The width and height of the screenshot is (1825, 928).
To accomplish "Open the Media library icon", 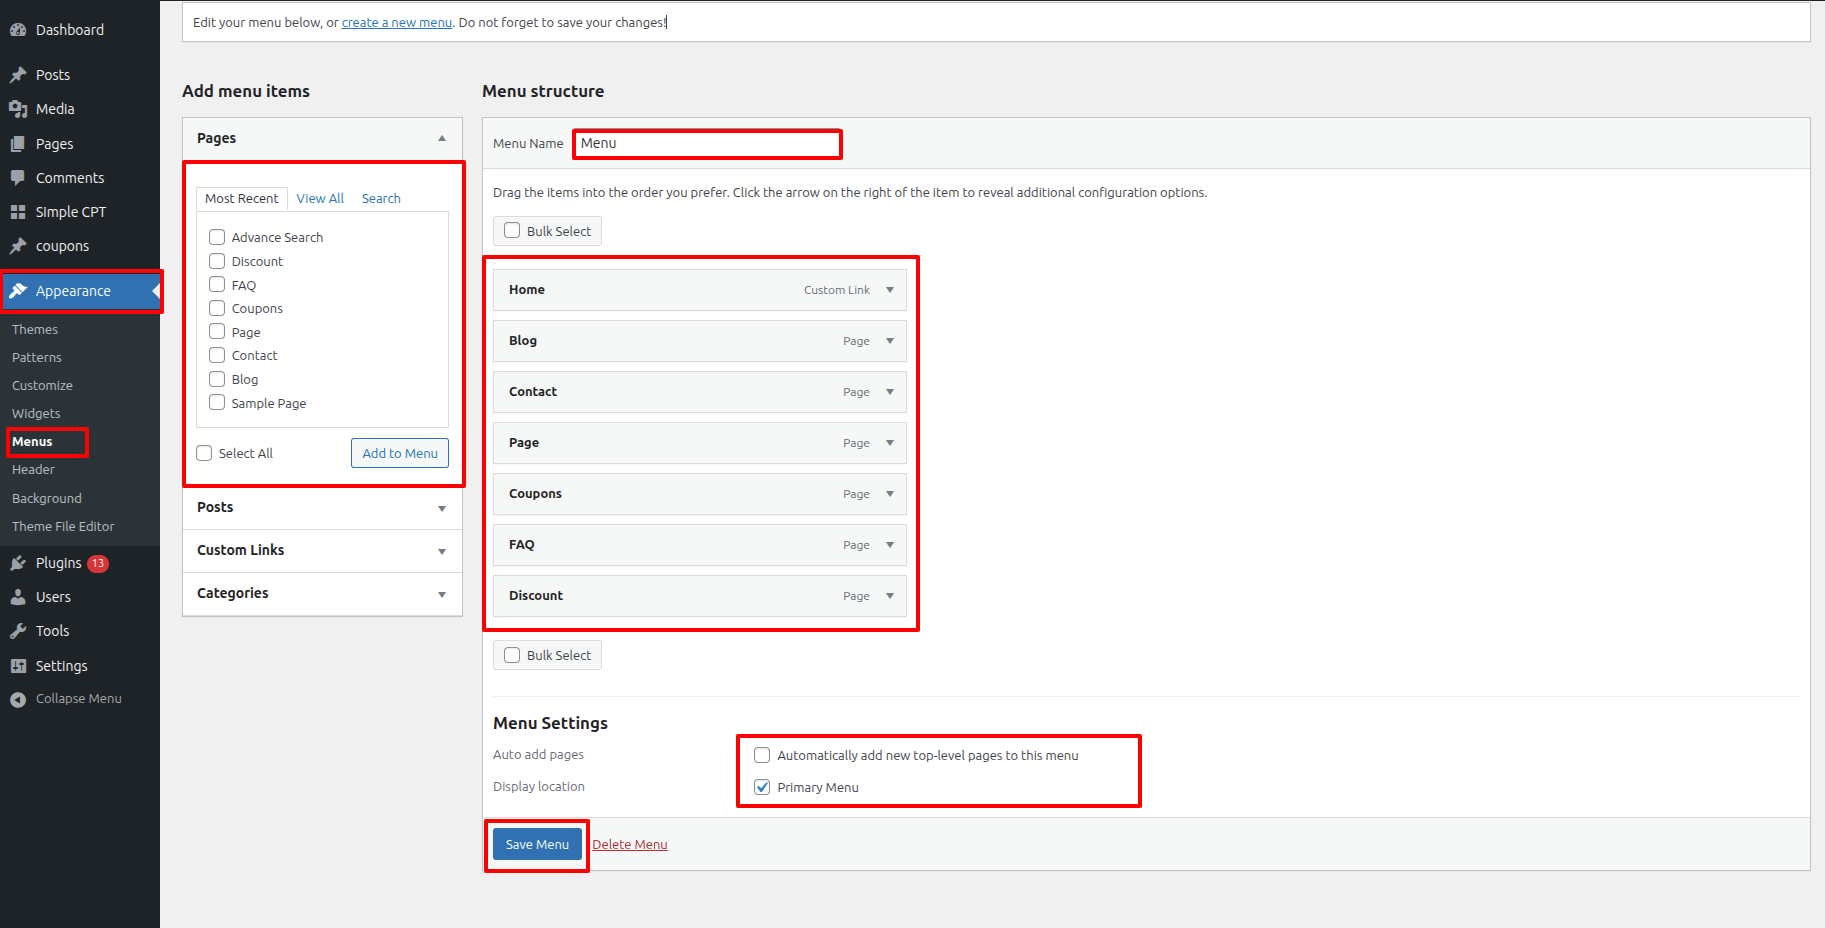I will [x=18, y=109].
